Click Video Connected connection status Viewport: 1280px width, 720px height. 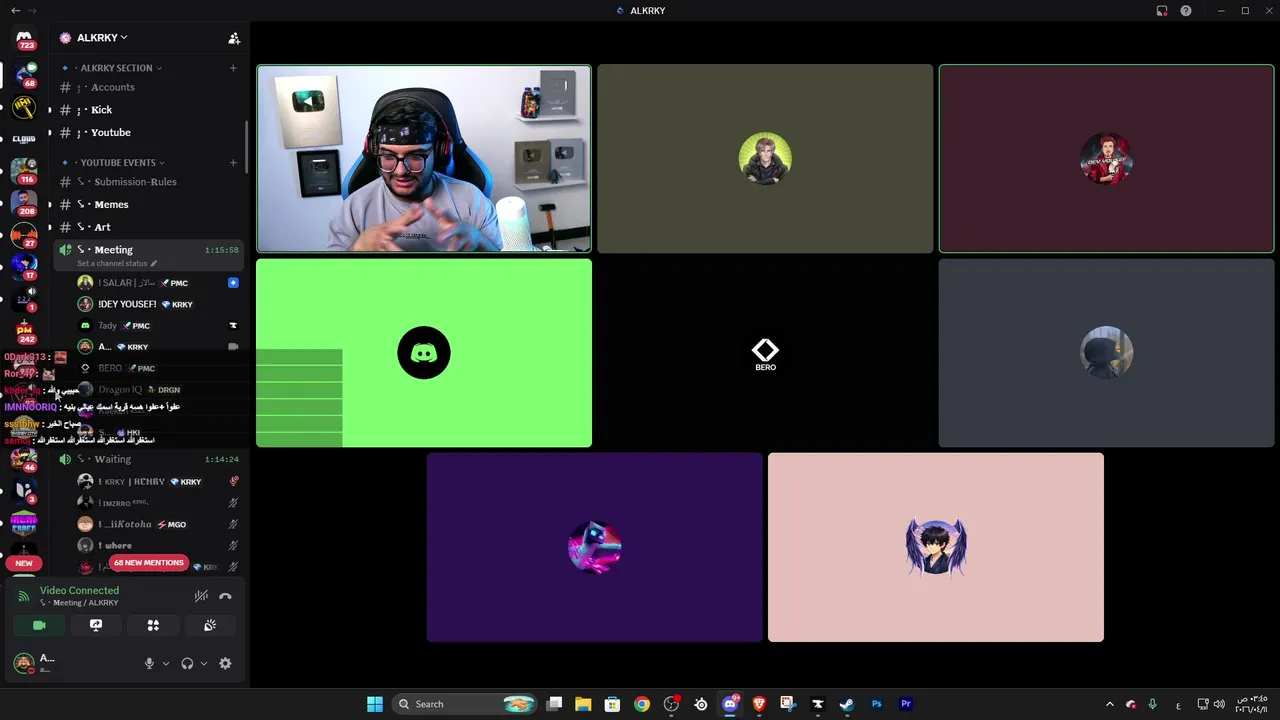coord(79,590)
